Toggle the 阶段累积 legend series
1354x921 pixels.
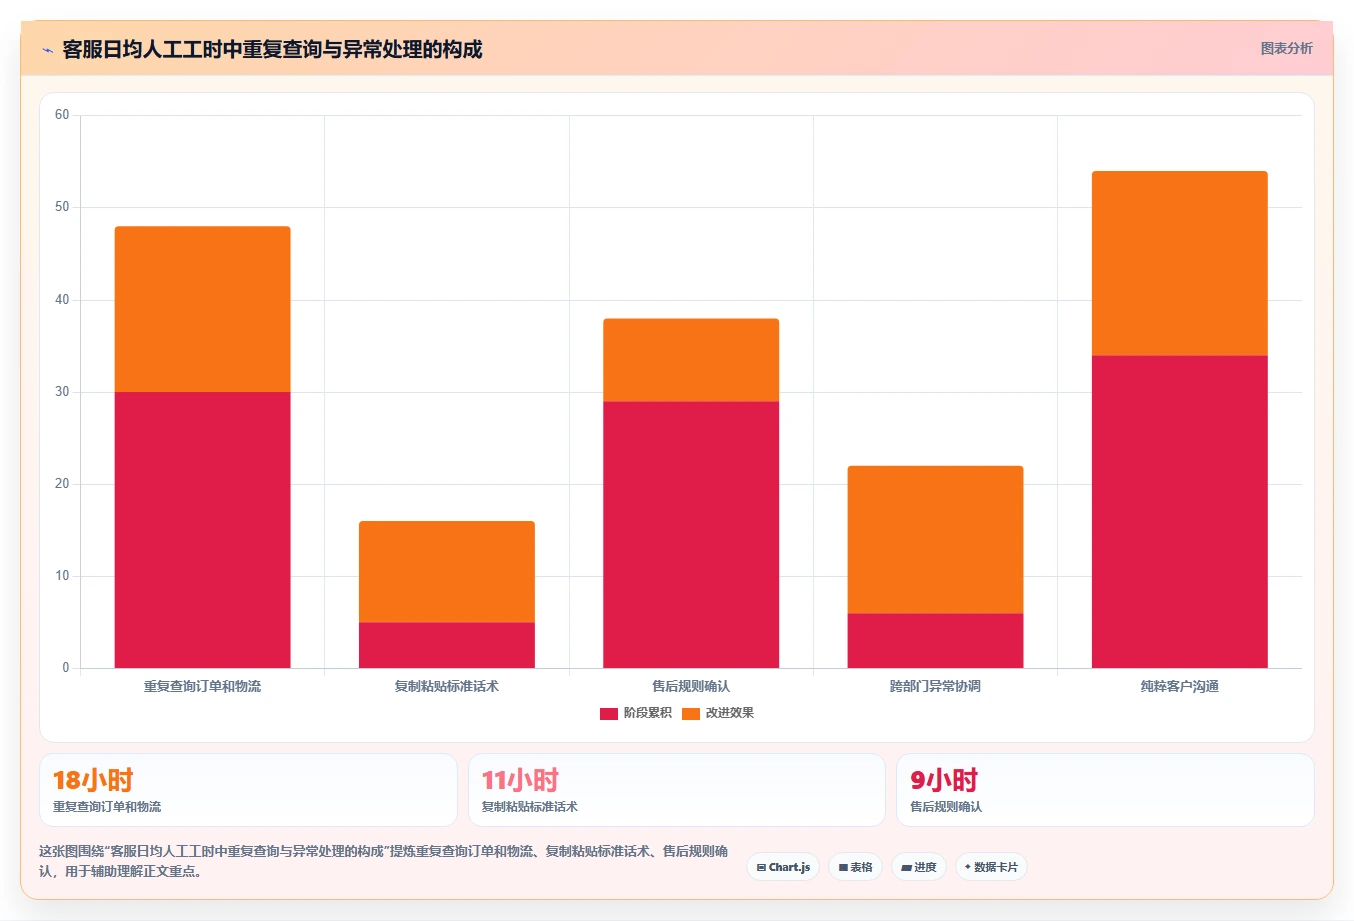coord(635,713)
